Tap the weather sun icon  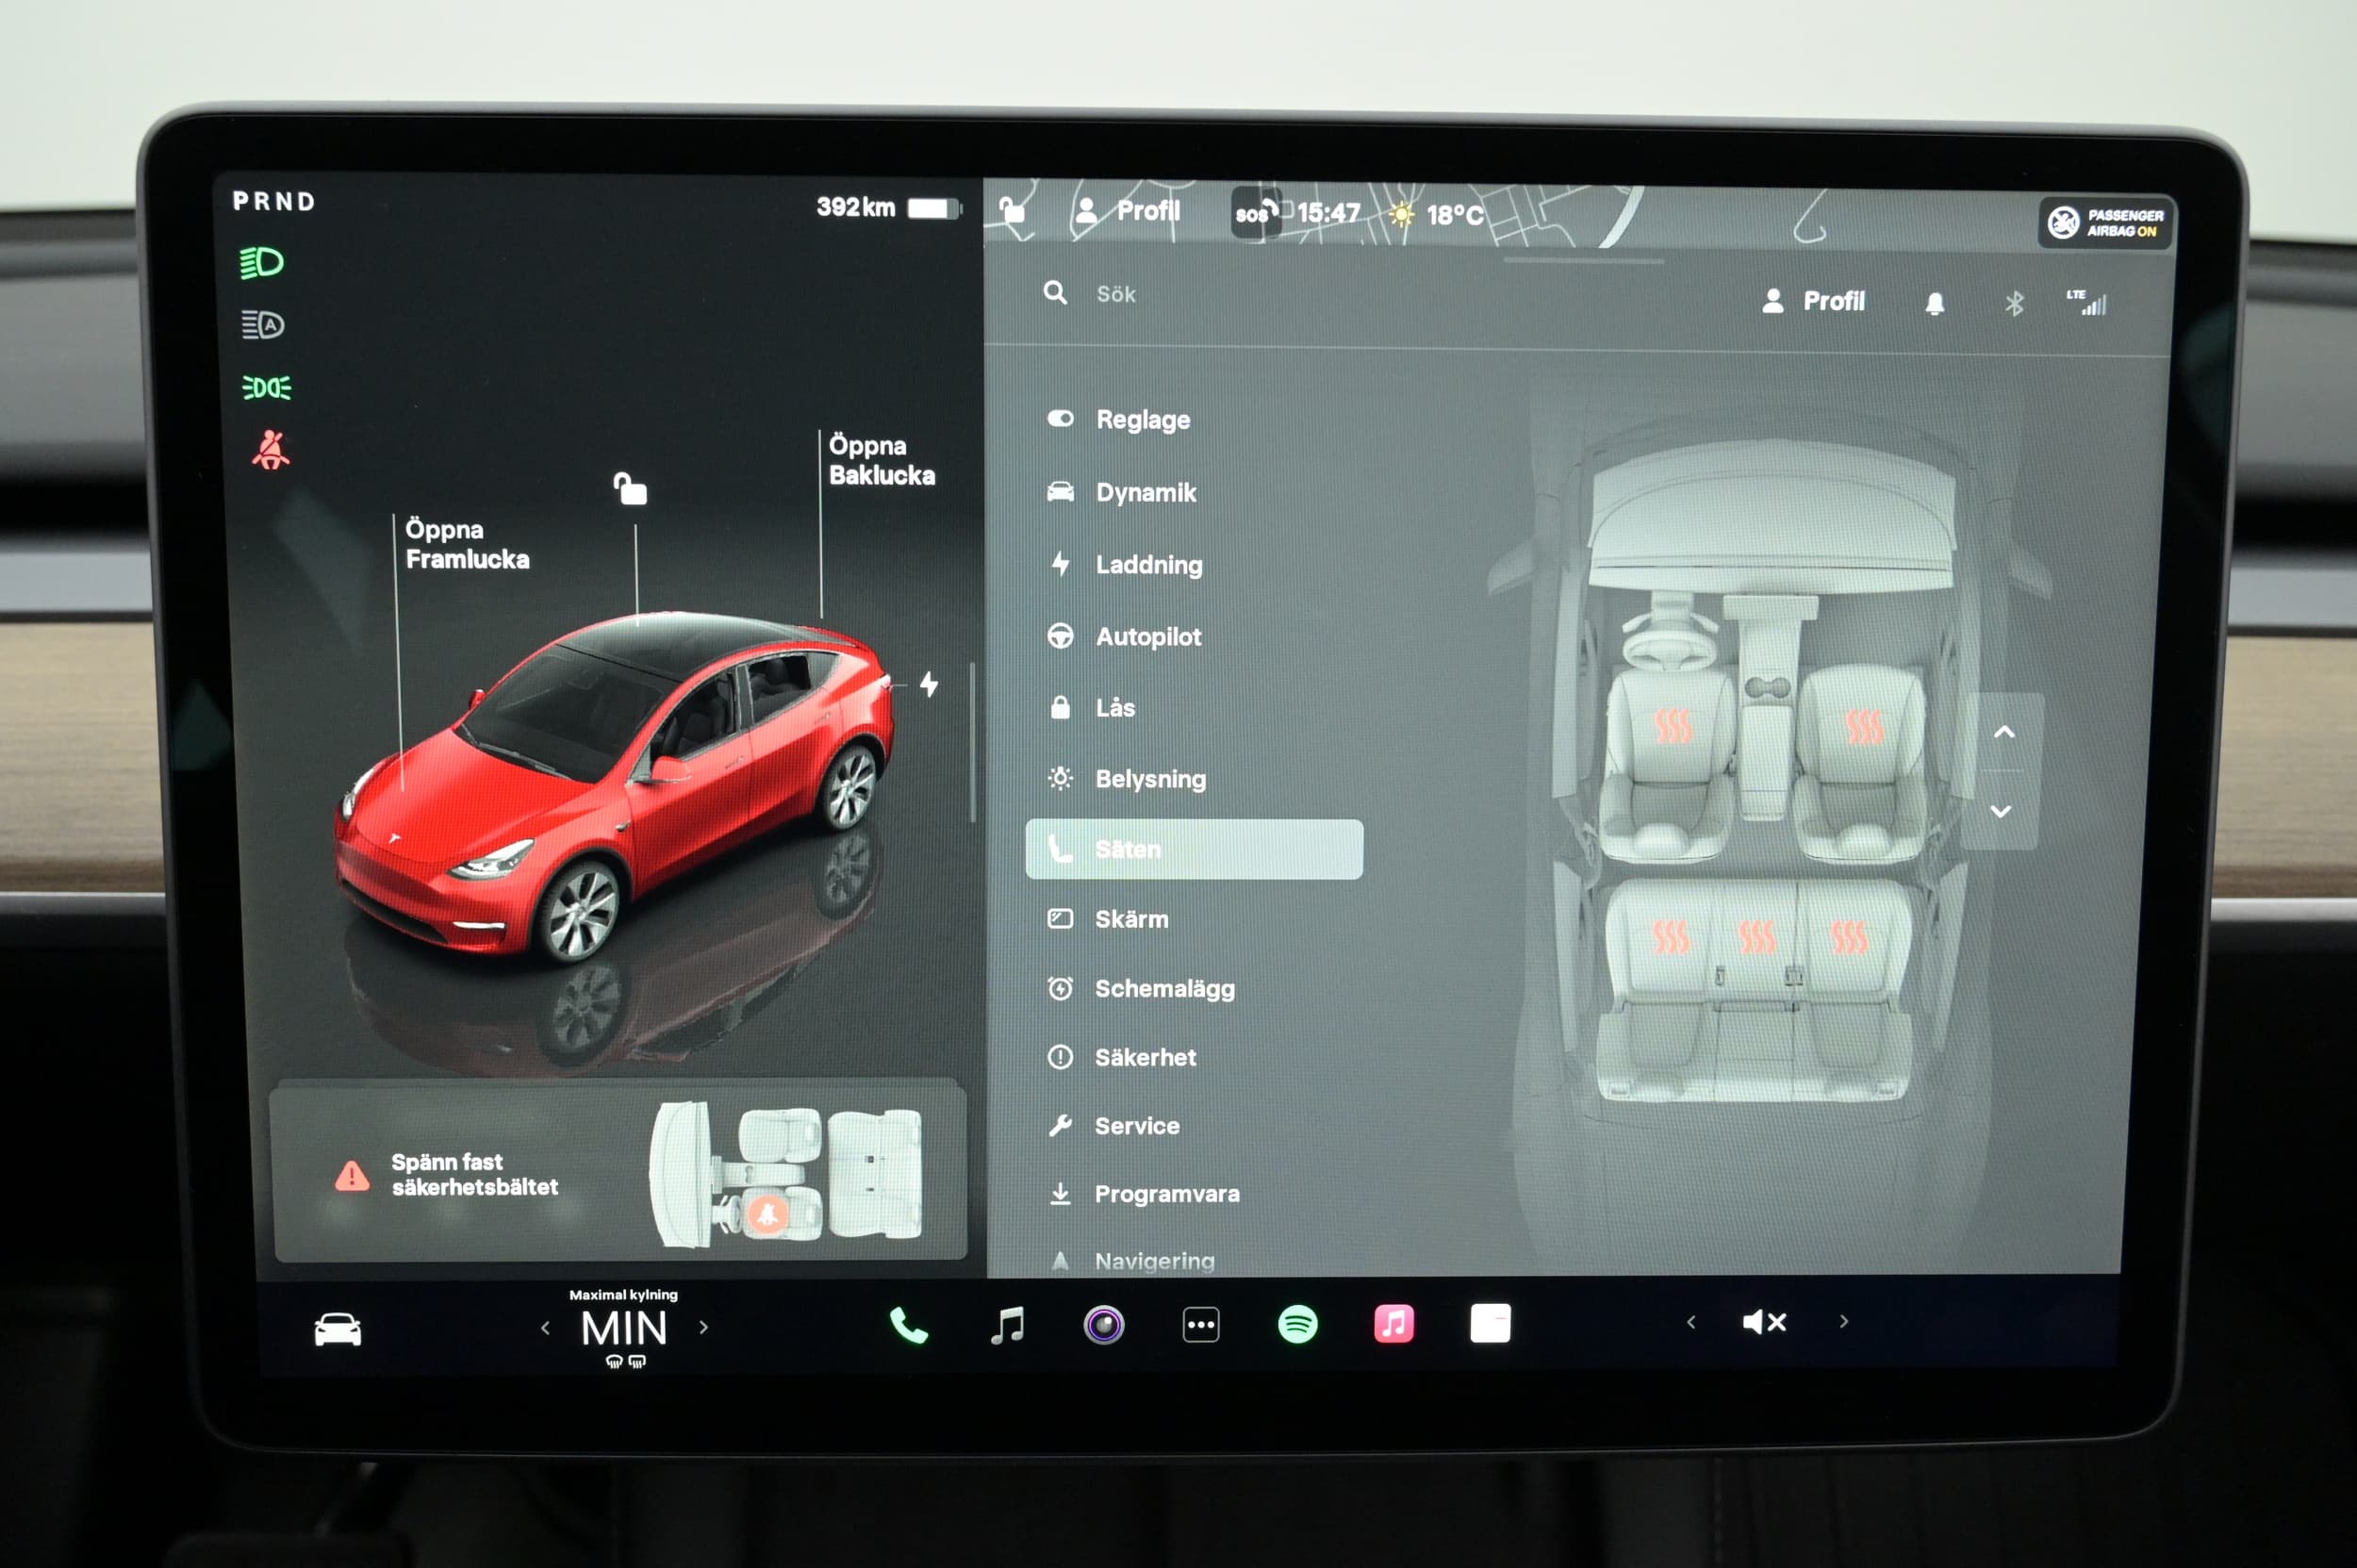(1401, 214)
